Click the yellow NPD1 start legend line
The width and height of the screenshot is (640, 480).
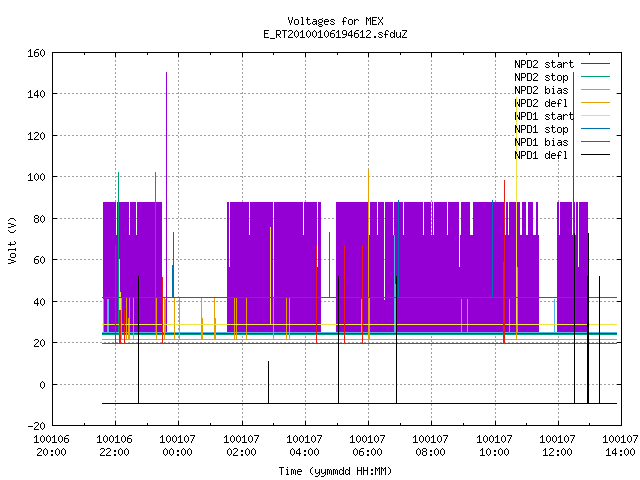pyautogui.click(x=596, y=116)
